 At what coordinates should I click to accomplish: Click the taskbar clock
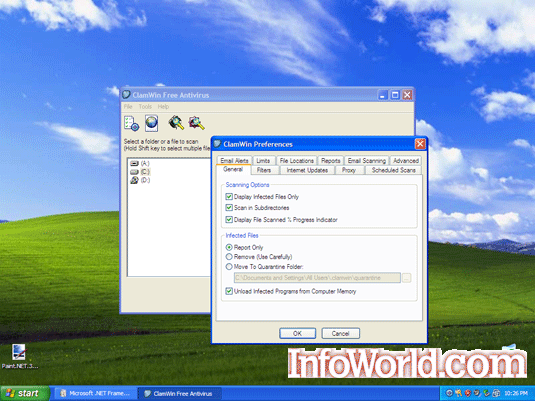516,393
